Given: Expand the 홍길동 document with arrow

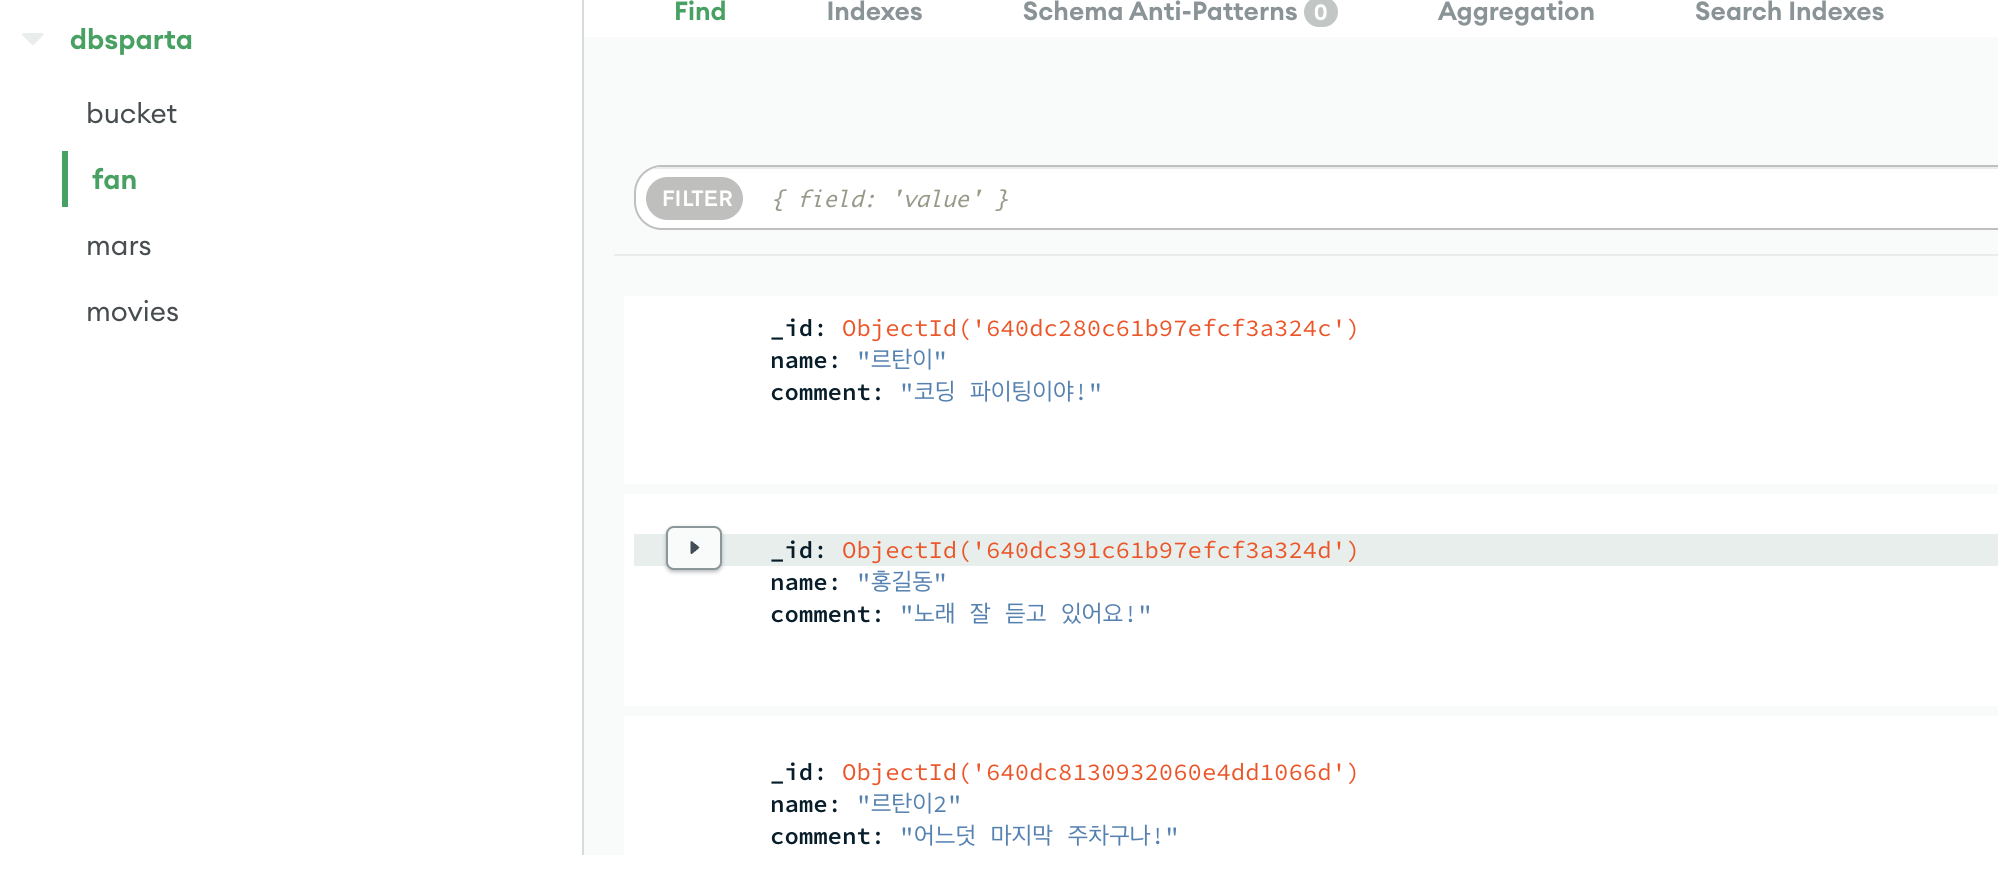Looking at the screenshot, I should coord(694,548).
